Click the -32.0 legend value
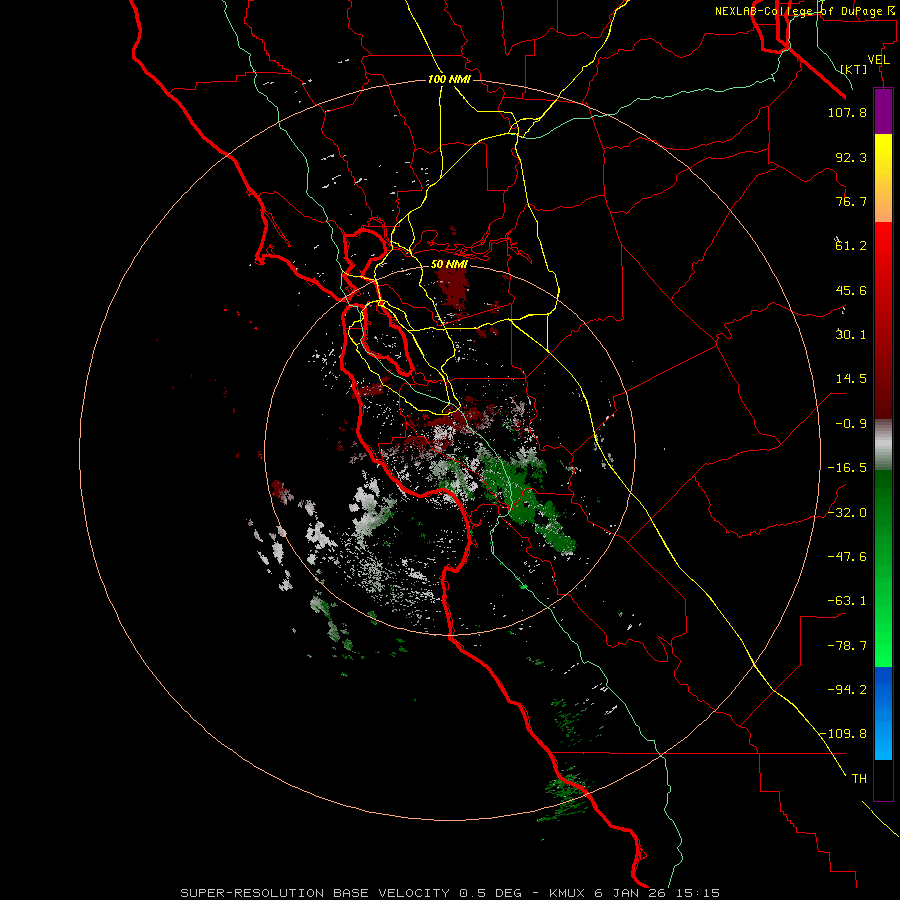The height and width of the screenshot is (900, 900). (847, 513)
